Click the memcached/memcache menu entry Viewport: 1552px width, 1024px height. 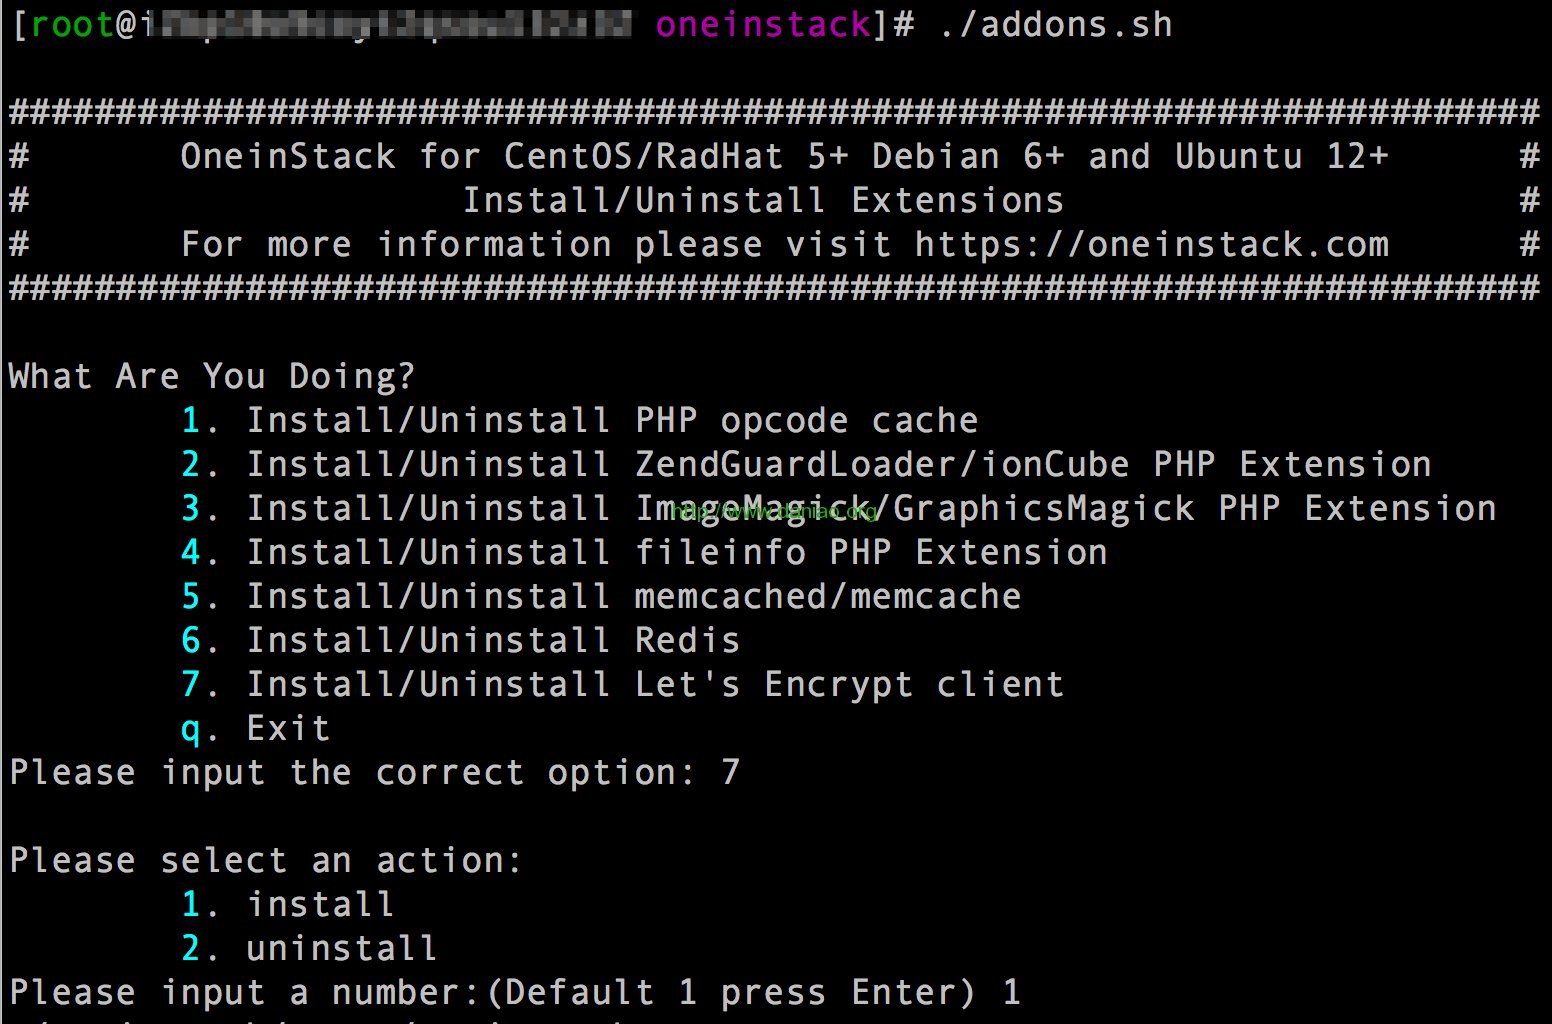[601, 597]
